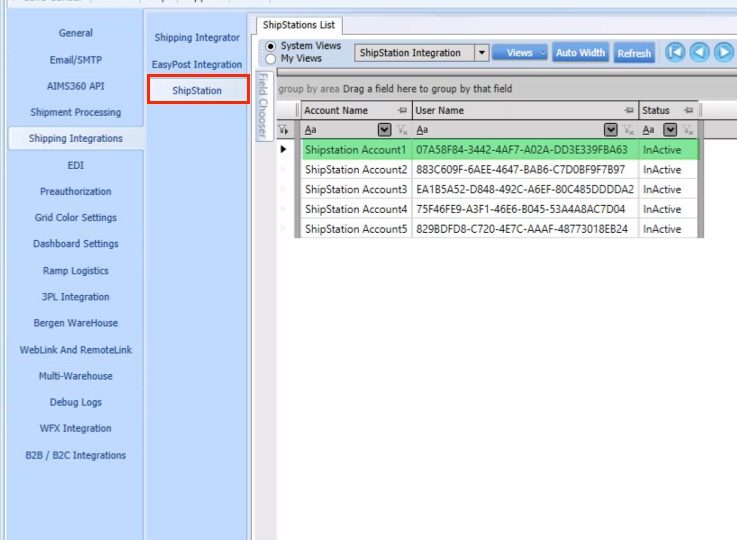The height and width of the screenshot is (540, 737).
Task: Clear the User Name filter icon
Action: pyautogui.click(x=628, y=130)
